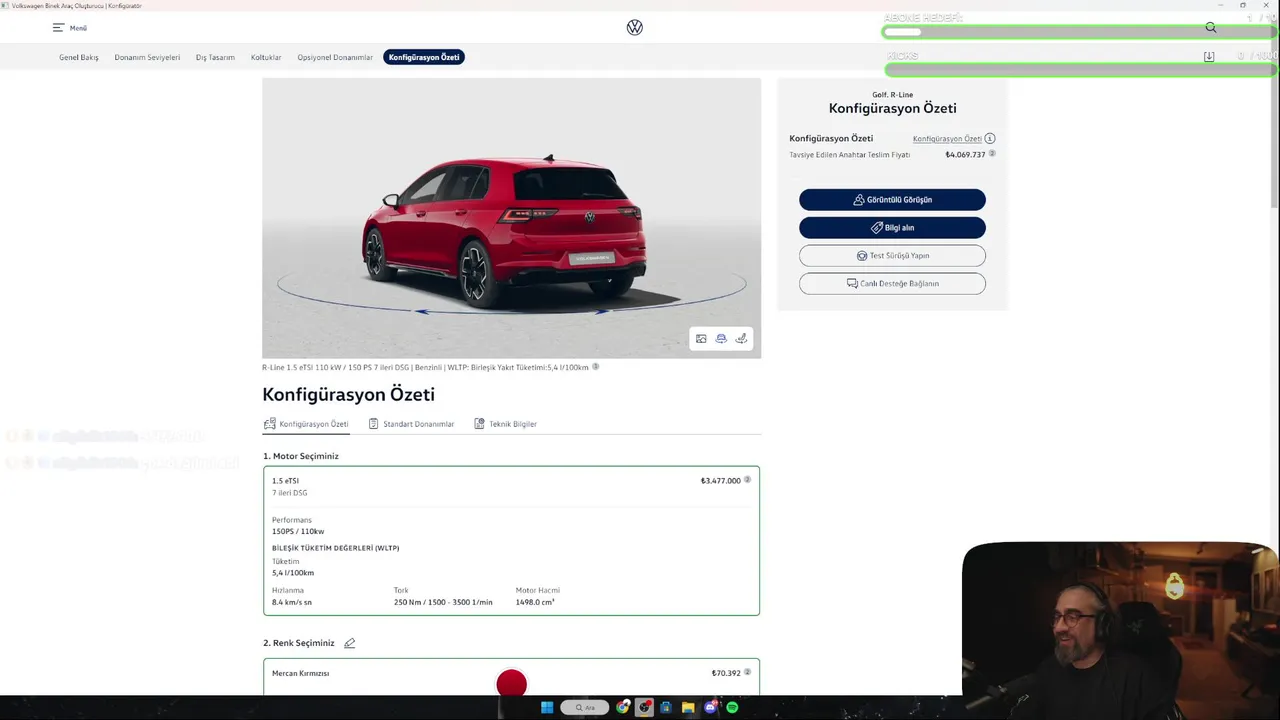Screen dimensions: 1280x720
Task: Open Chrome from the taskbar
Action: (623, 708)
